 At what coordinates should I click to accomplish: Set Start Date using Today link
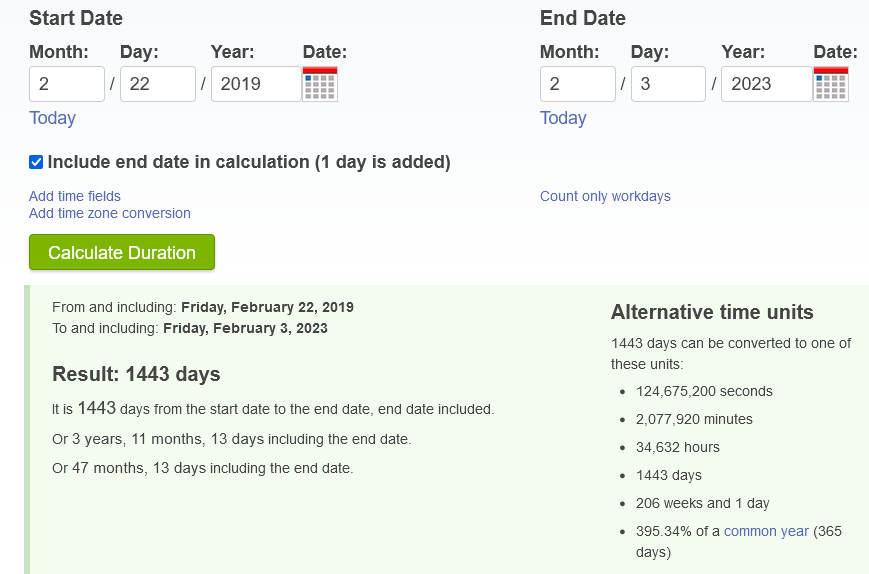point(53,118)
